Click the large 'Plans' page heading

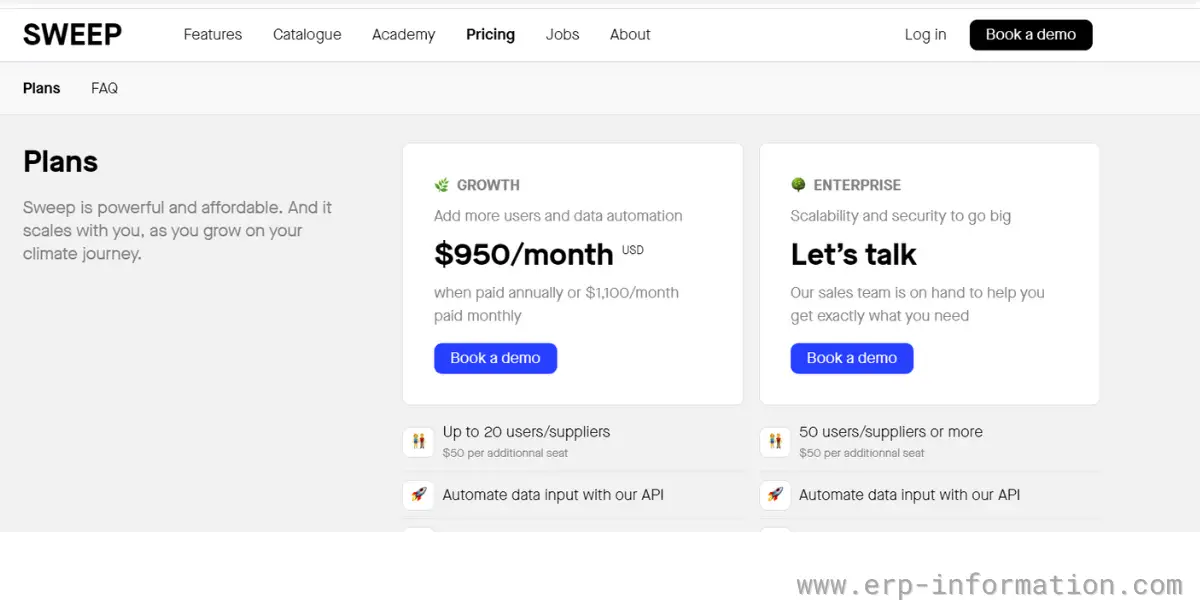point(60,162)
